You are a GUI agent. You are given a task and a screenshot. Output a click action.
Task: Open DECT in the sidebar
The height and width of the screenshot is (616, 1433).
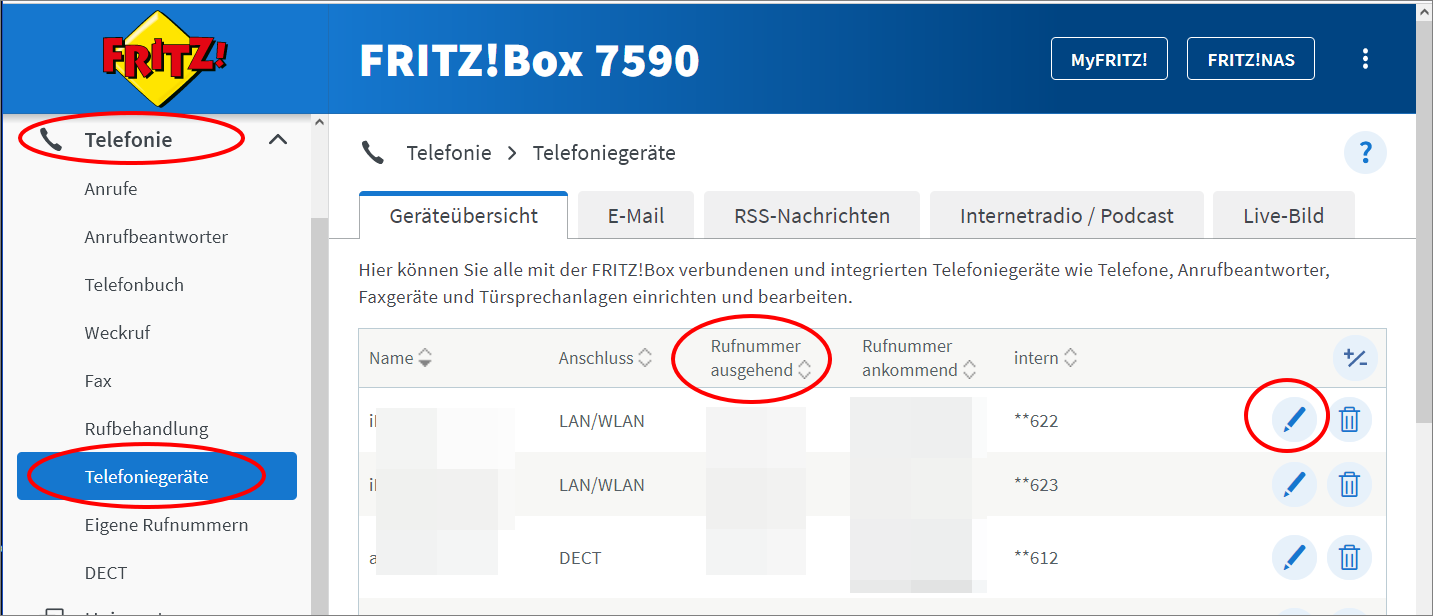coord(106,573)
